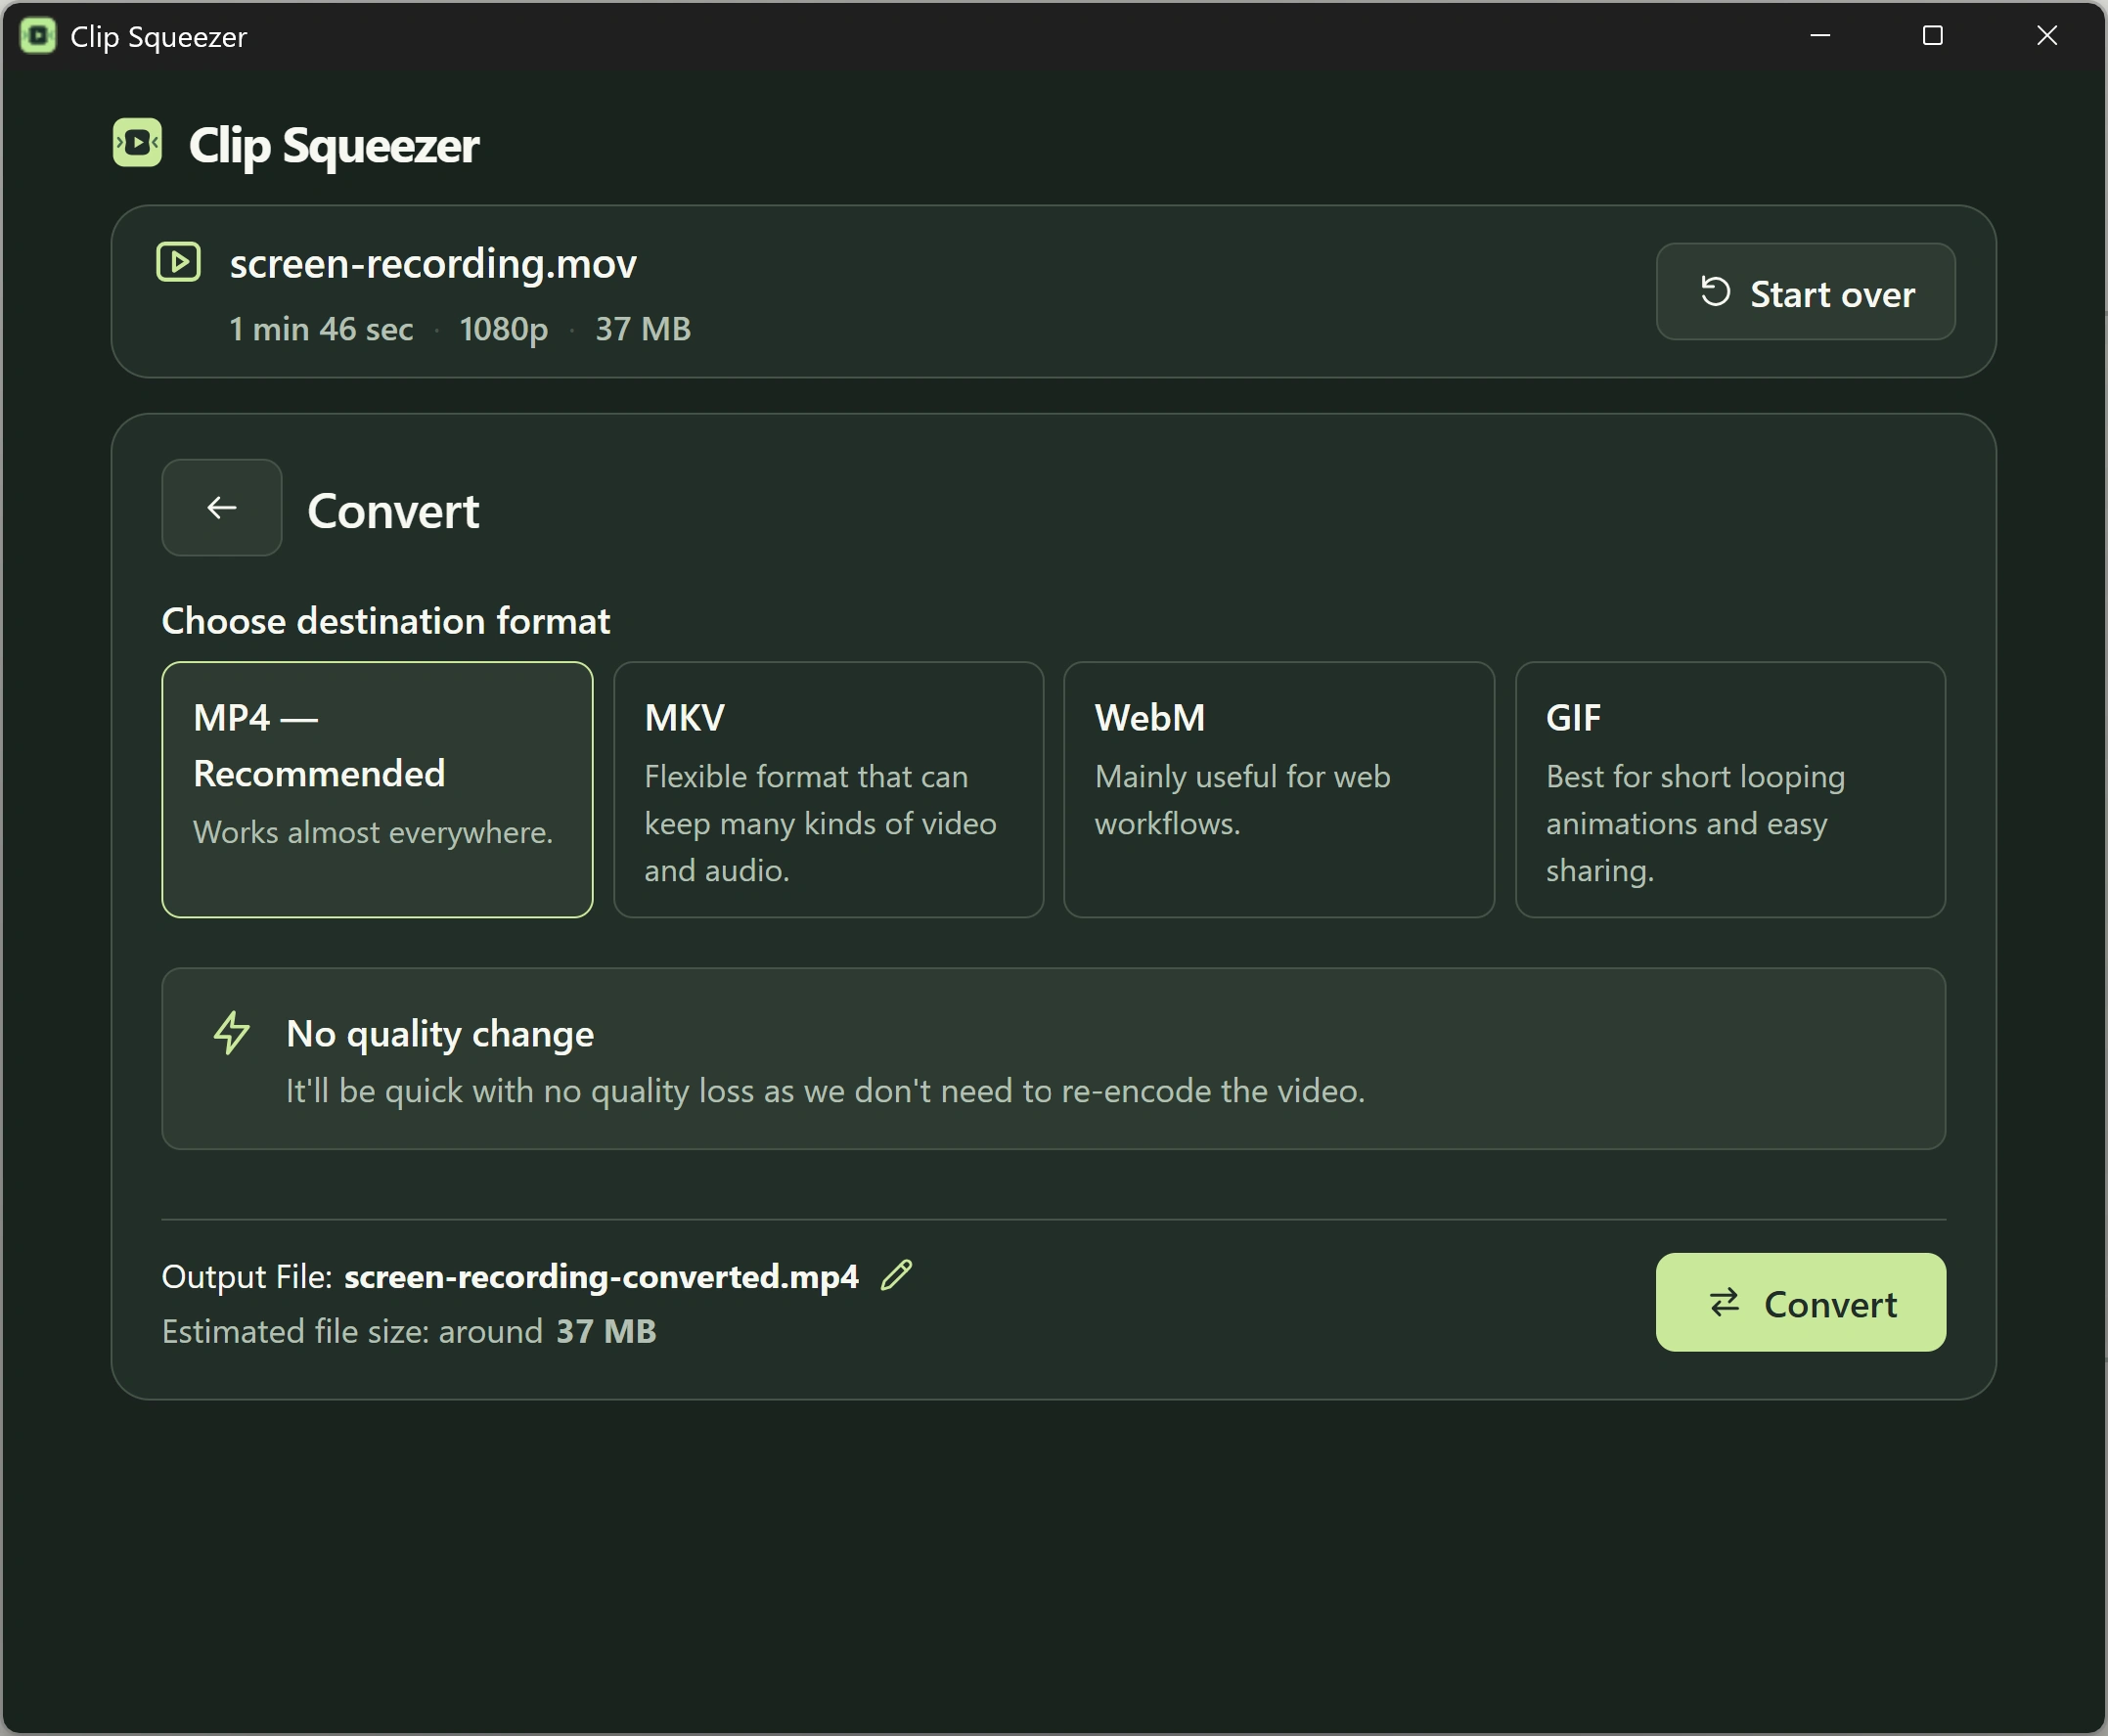Click the 'Convert' section heading
The width and height of the screenshot is (2108, 1736).
click(393, 511)
